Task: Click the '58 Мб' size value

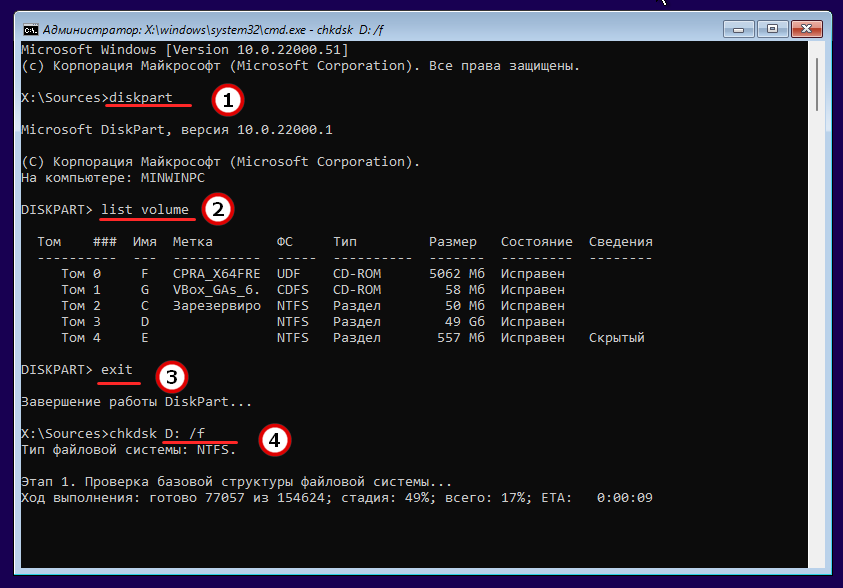Action: pyautogui.click(x=465, y=290)
